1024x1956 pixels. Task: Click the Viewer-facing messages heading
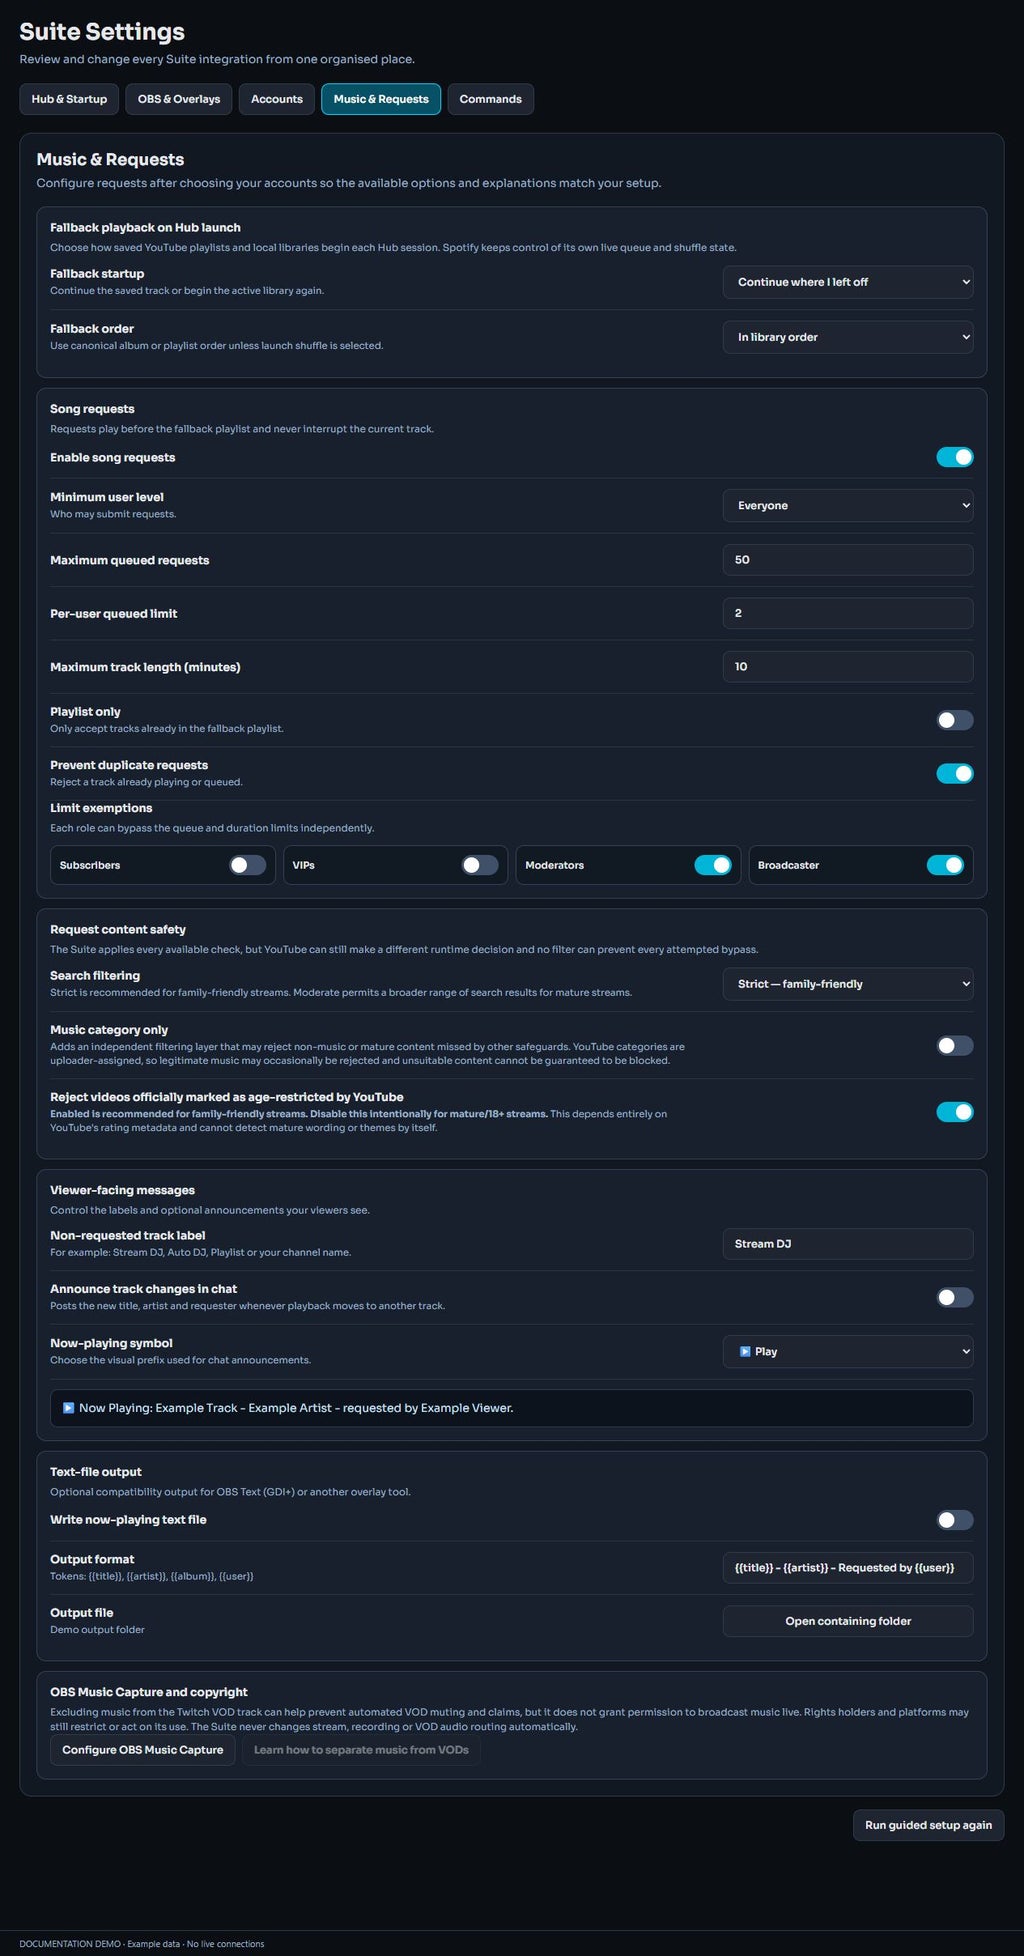coord(122,1190)
